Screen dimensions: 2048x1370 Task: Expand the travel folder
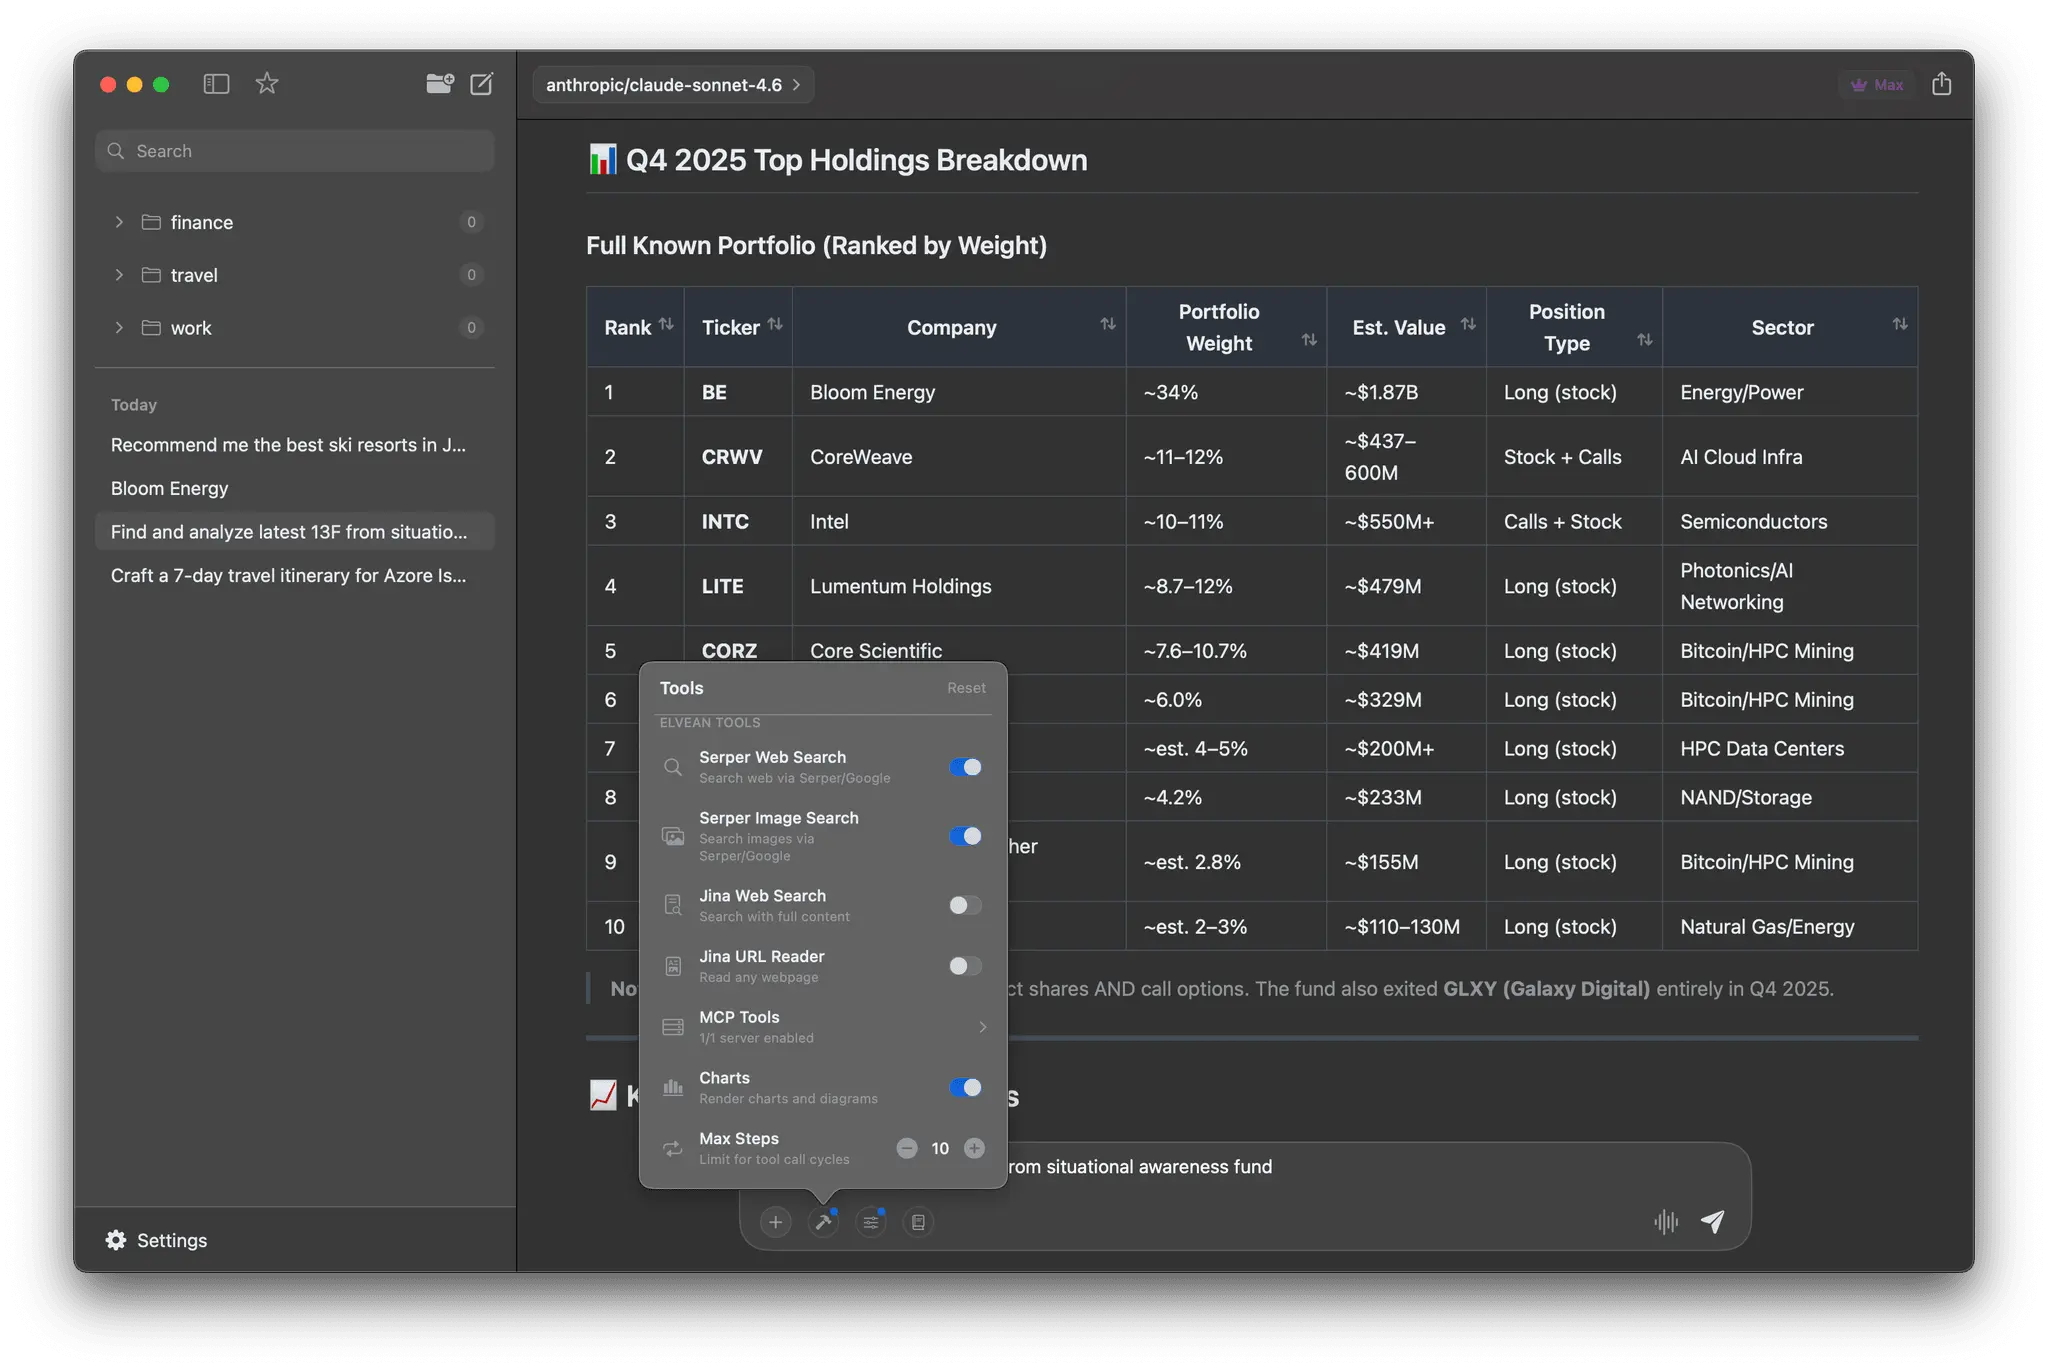point(119,275)
